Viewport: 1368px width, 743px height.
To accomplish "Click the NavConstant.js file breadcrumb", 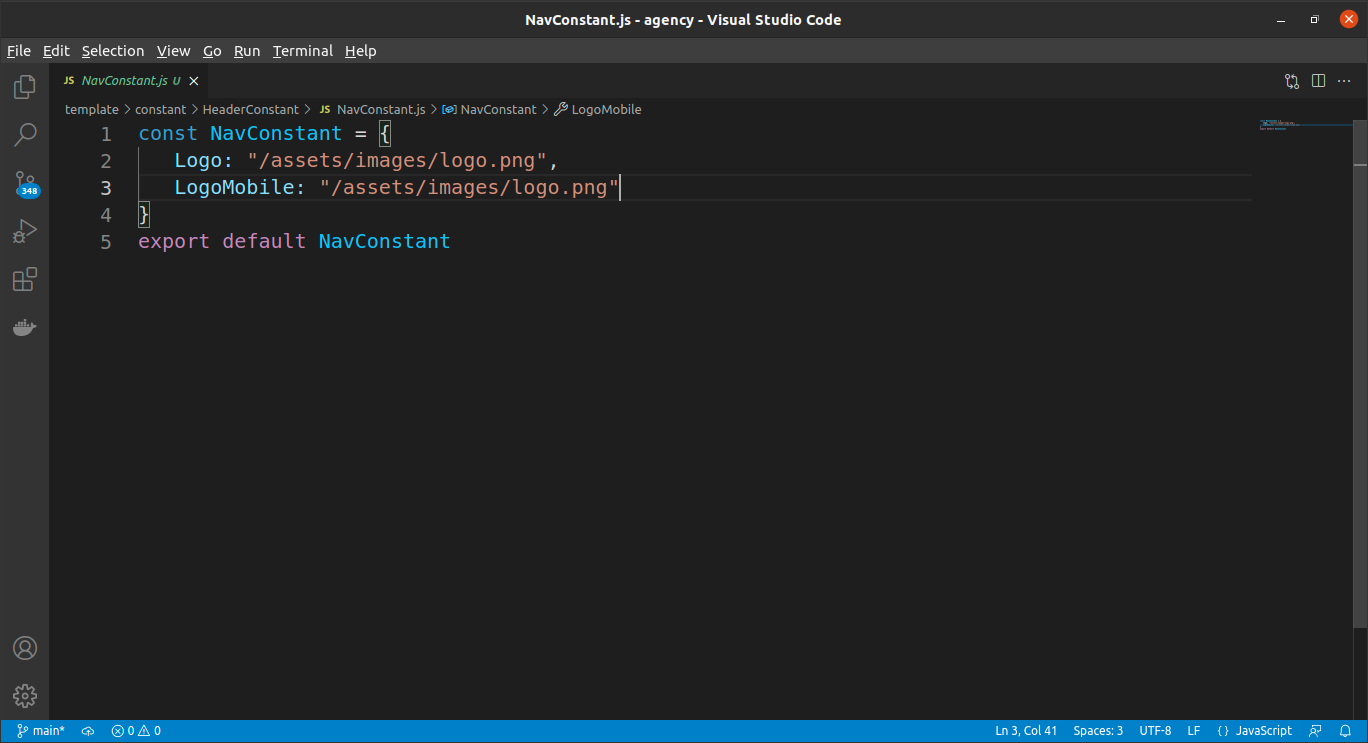I will click(x=372, y=110).
